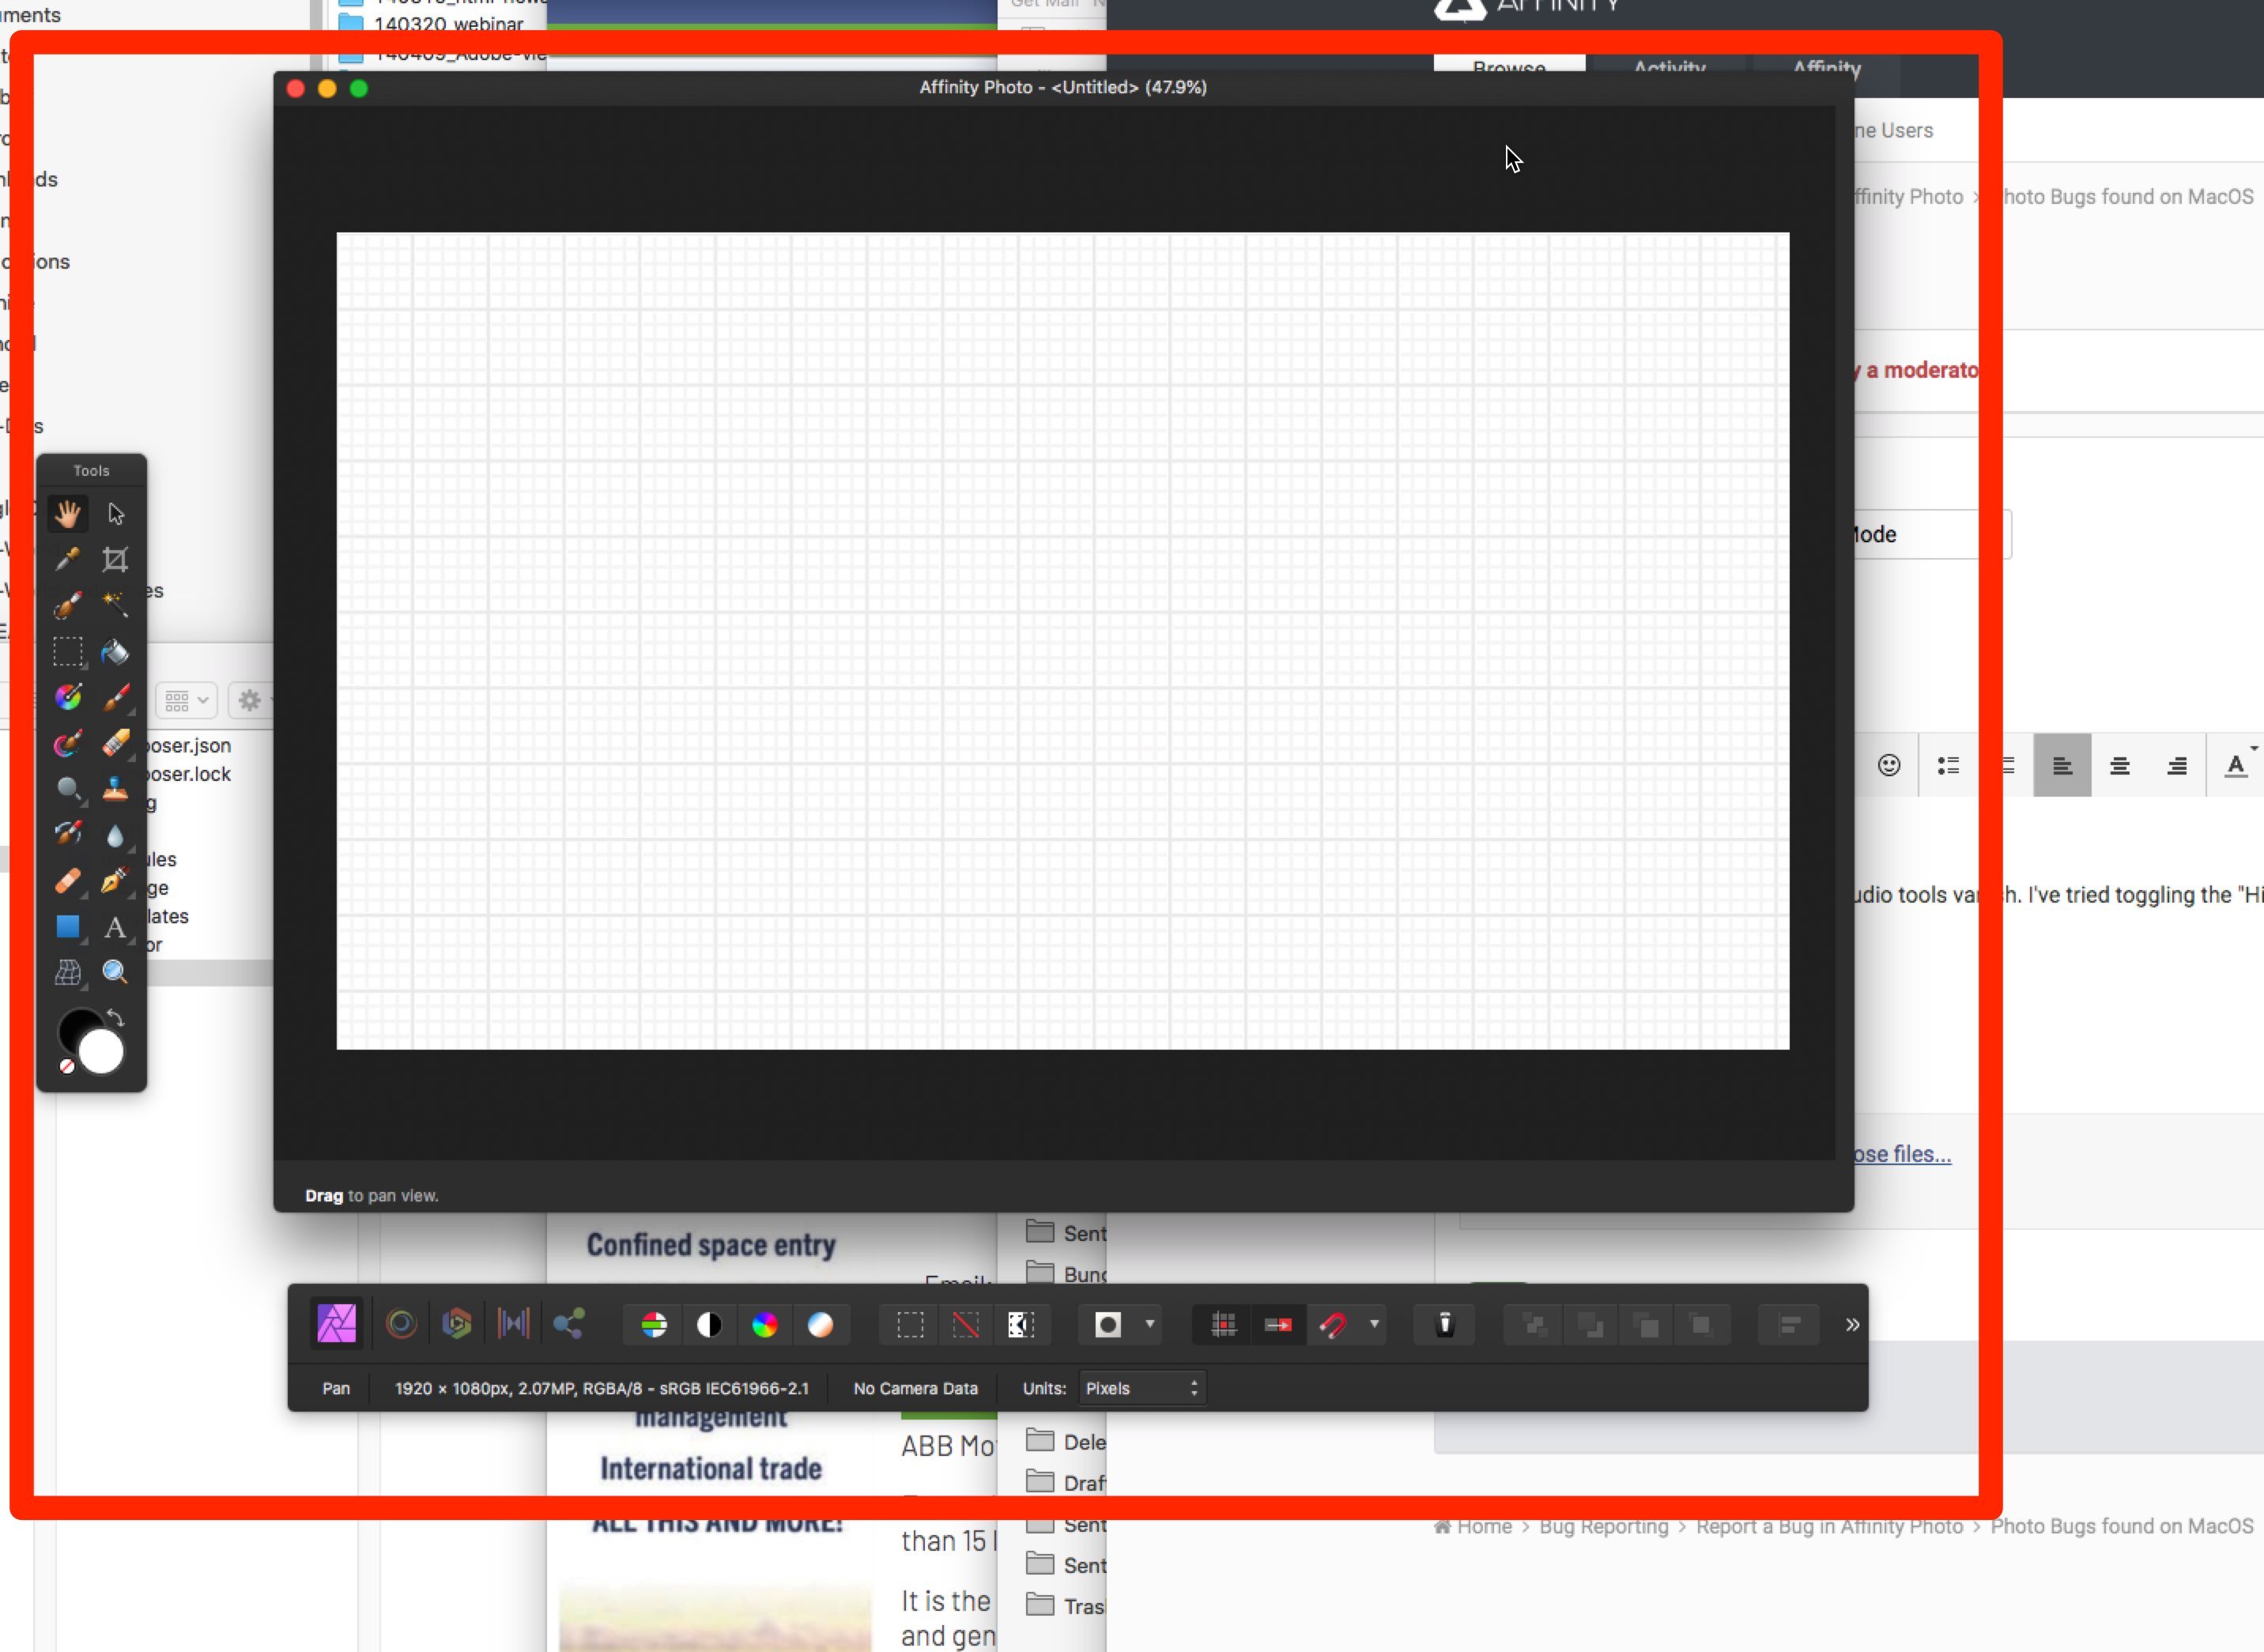This screenshot has width=2264, height=1652.
Task: Switch to the Photo Persona
Action: point(337,1325)
